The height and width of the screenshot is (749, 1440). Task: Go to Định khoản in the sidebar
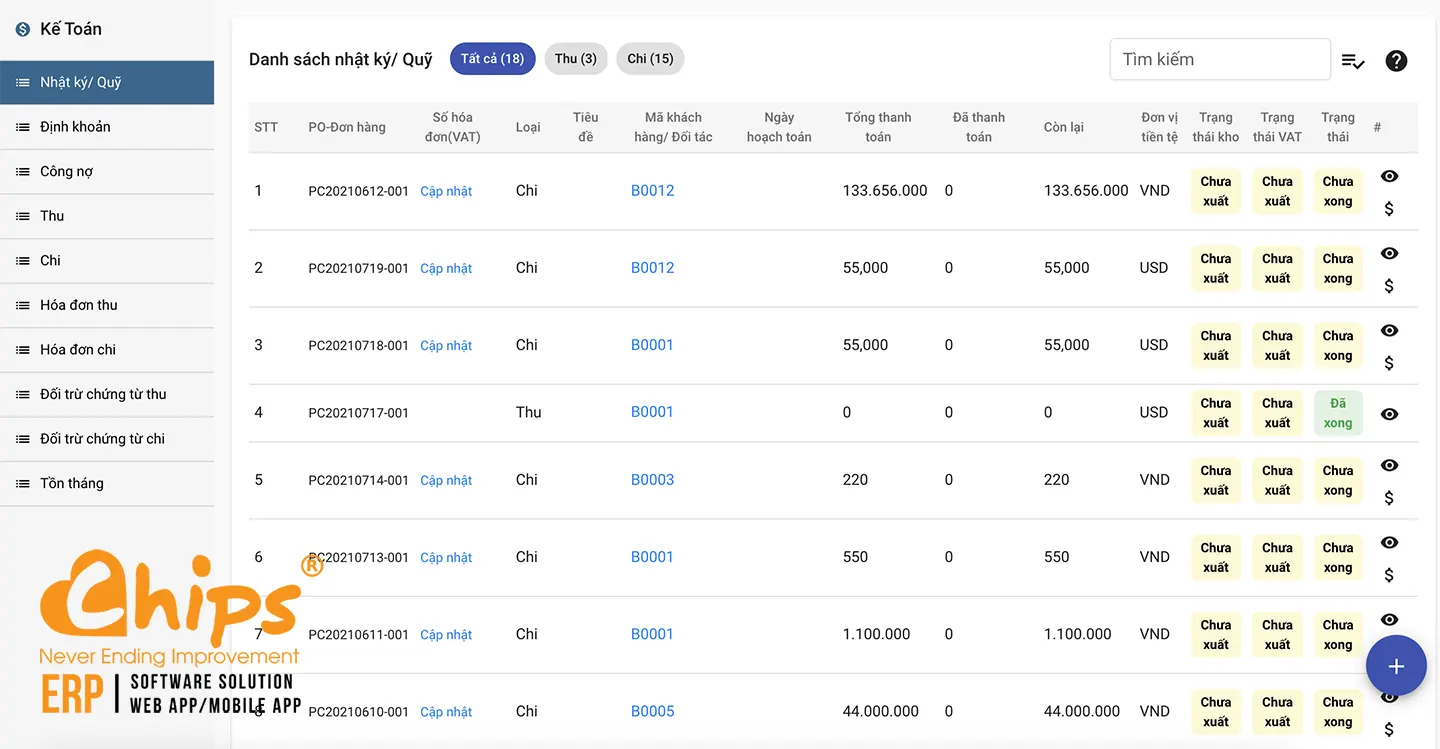coord(107,127)
